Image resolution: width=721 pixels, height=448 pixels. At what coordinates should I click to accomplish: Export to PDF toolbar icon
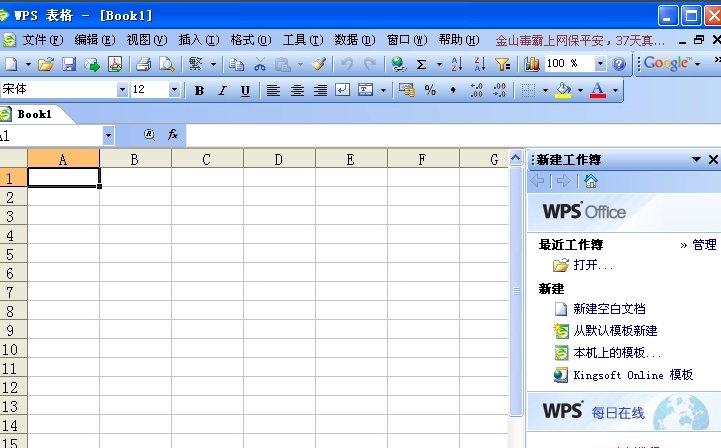tap(115, 64)
